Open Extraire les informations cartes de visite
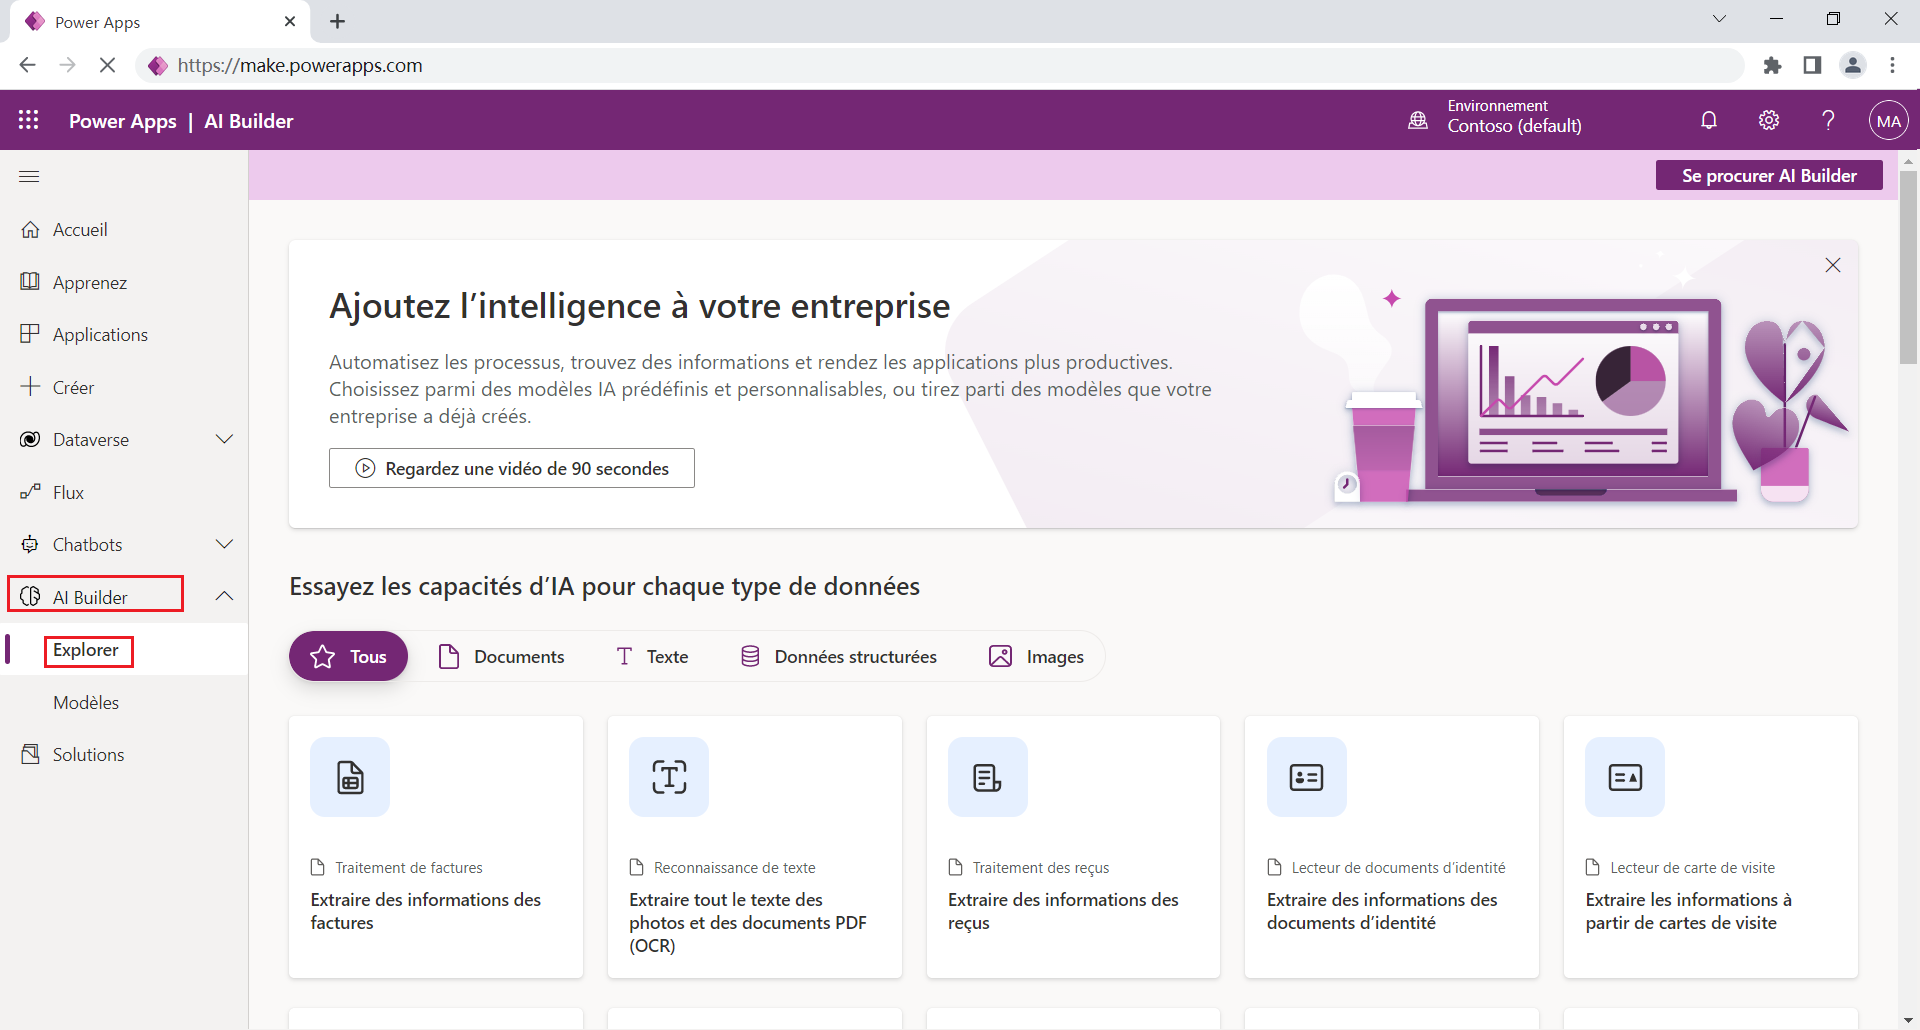 point(1711,847)
